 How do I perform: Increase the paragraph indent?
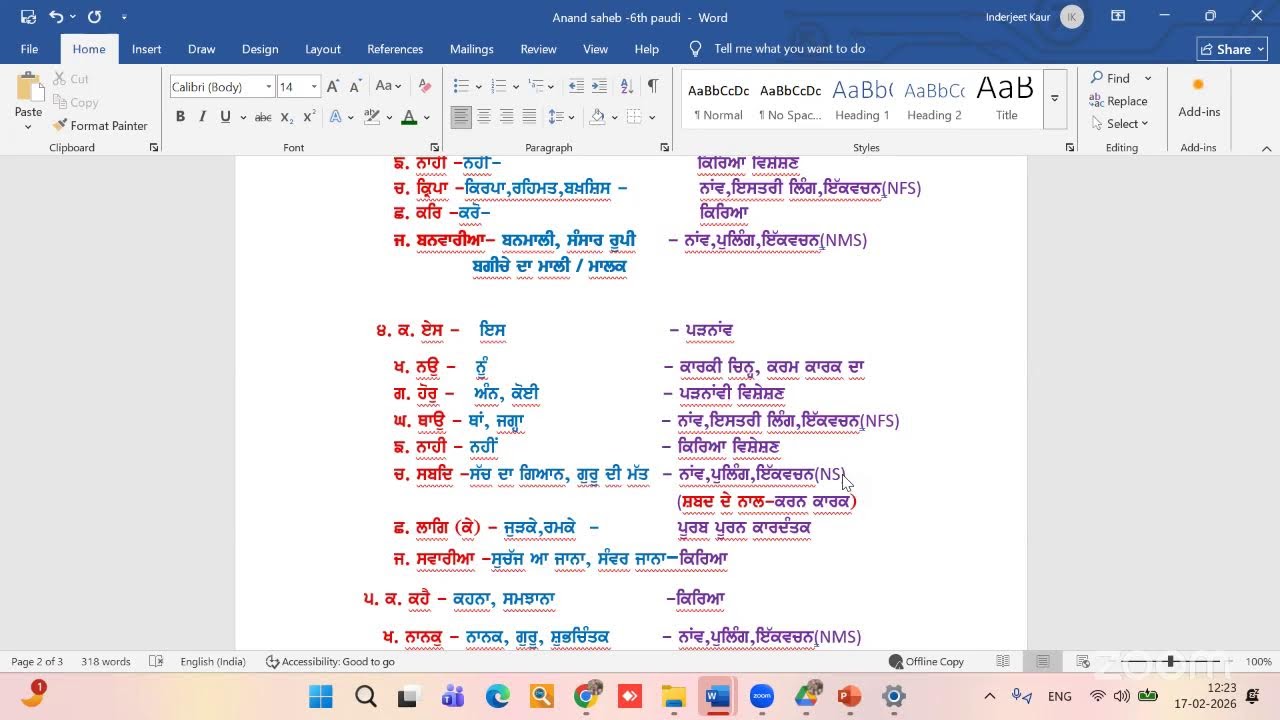[x=599, y=87]
